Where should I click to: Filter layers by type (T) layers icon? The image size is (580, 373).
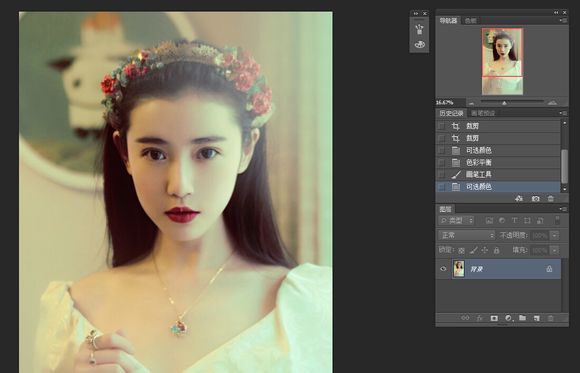click(x=515, y=221)
